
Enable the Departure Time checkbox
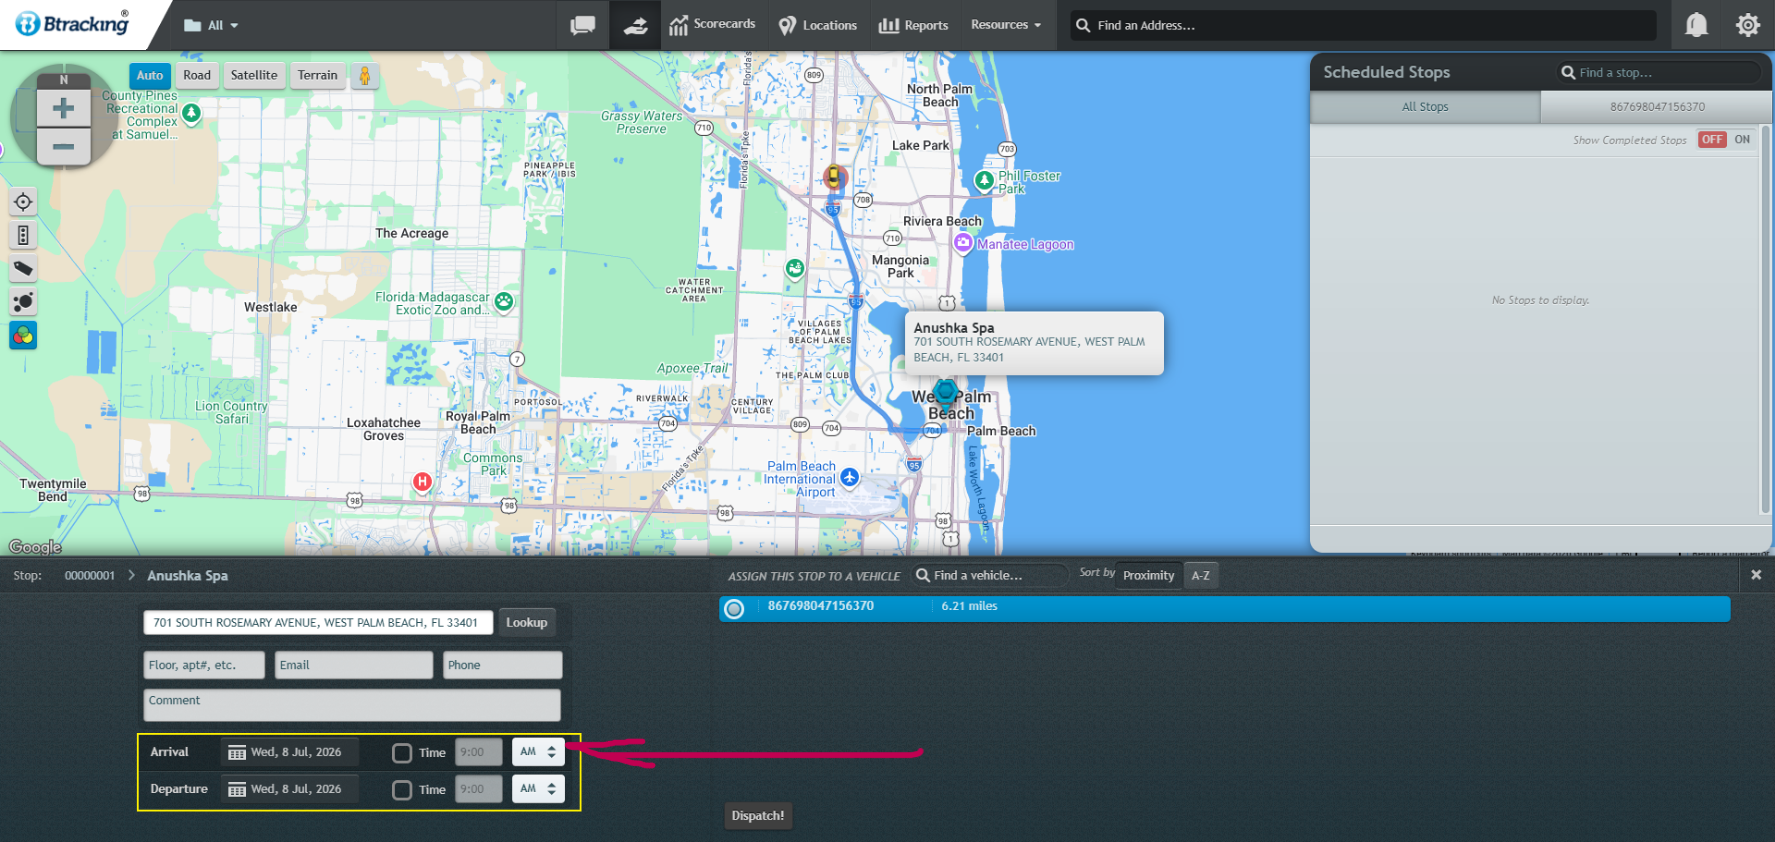[x=402, y=790]
